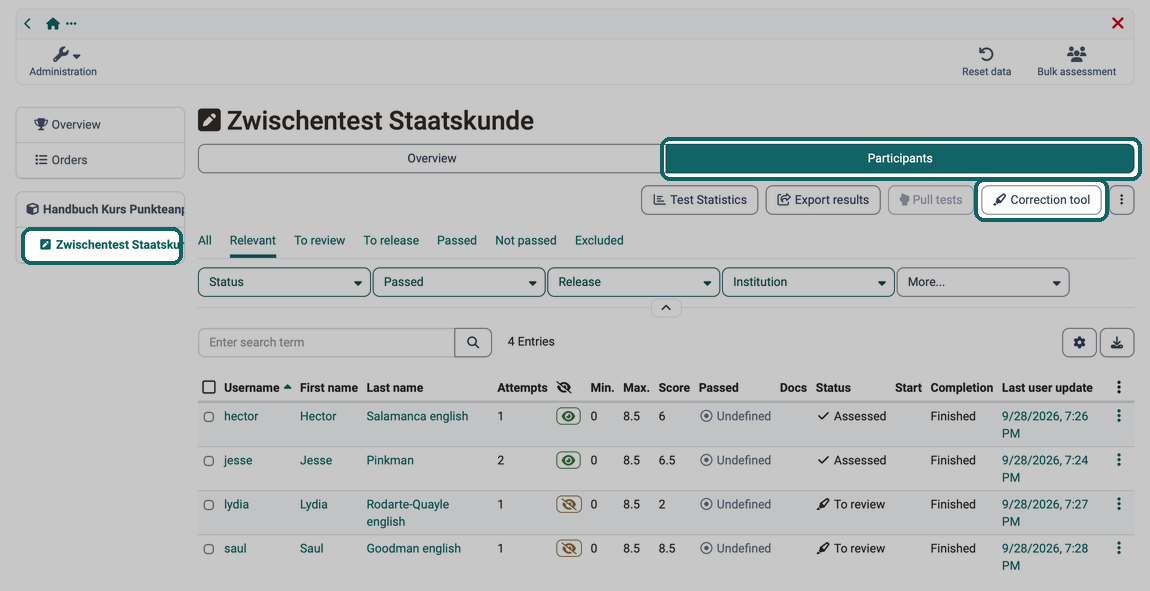Open the Passed filter dropdown

(x=459, y=282)
